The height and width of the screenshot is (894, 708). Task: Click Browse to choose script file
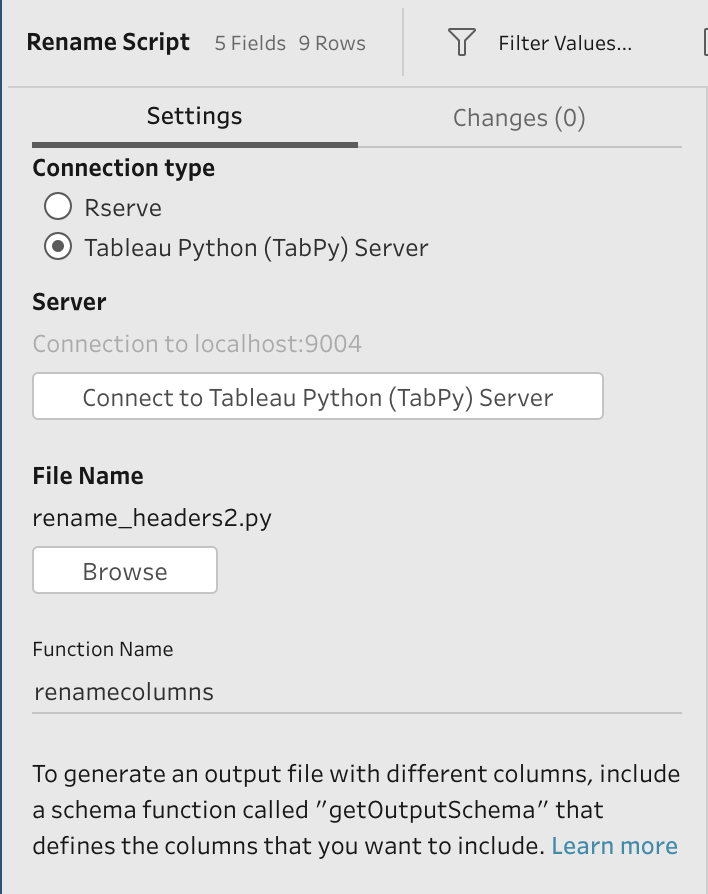pyautogui.click(x=125, y=571)
